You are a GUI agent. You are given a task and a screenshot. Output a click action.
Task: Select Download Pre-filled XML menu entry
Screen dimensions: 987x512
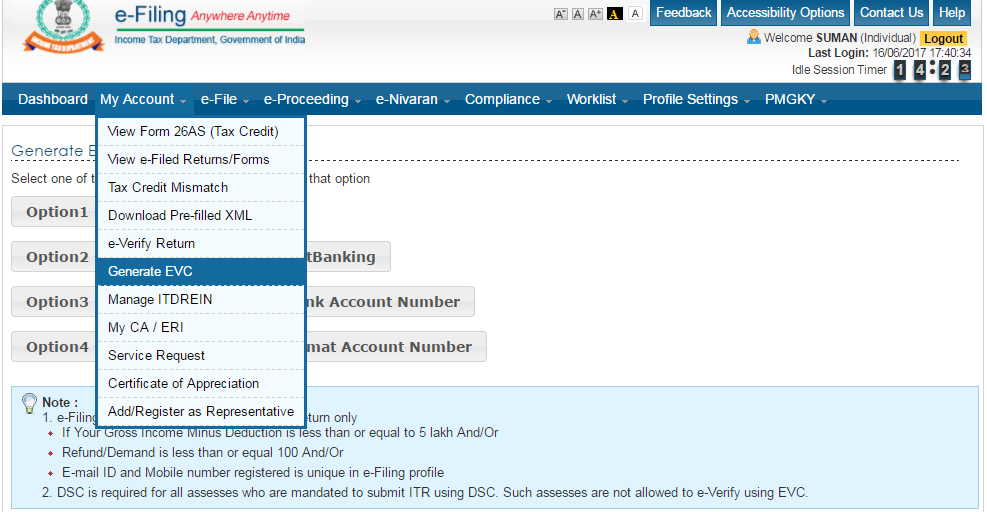(x=180, y=215)
